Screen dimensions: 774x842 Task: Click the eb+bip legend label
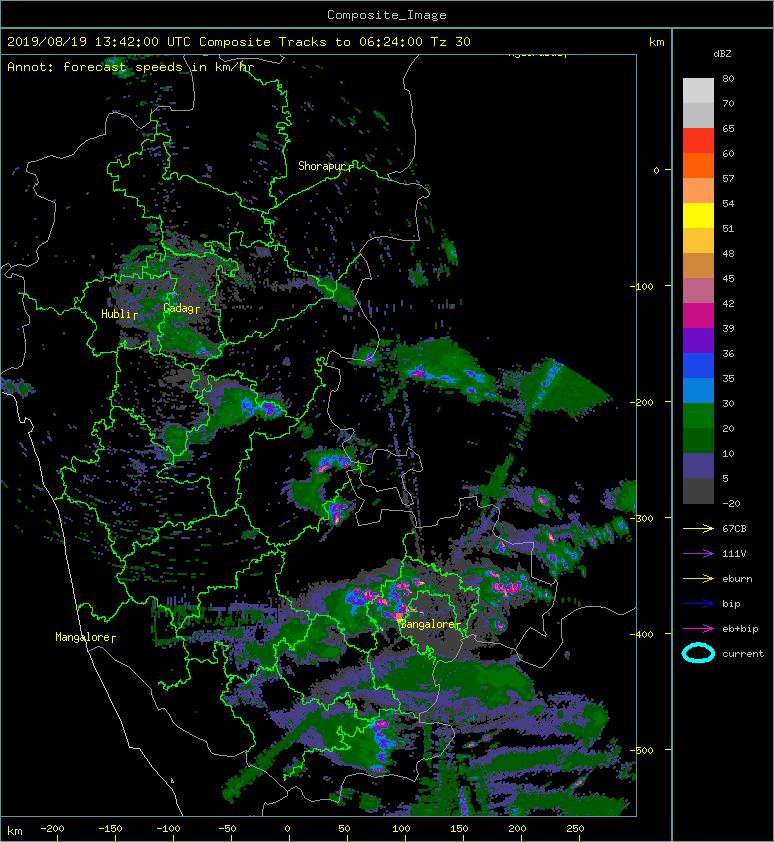[x=740, y=629]
